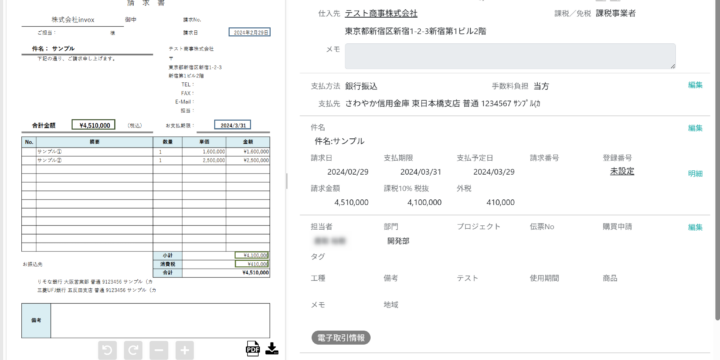Click ¥4,510,000 total box in invoice
Screen dimensions: 720x360
click(94, 125)
